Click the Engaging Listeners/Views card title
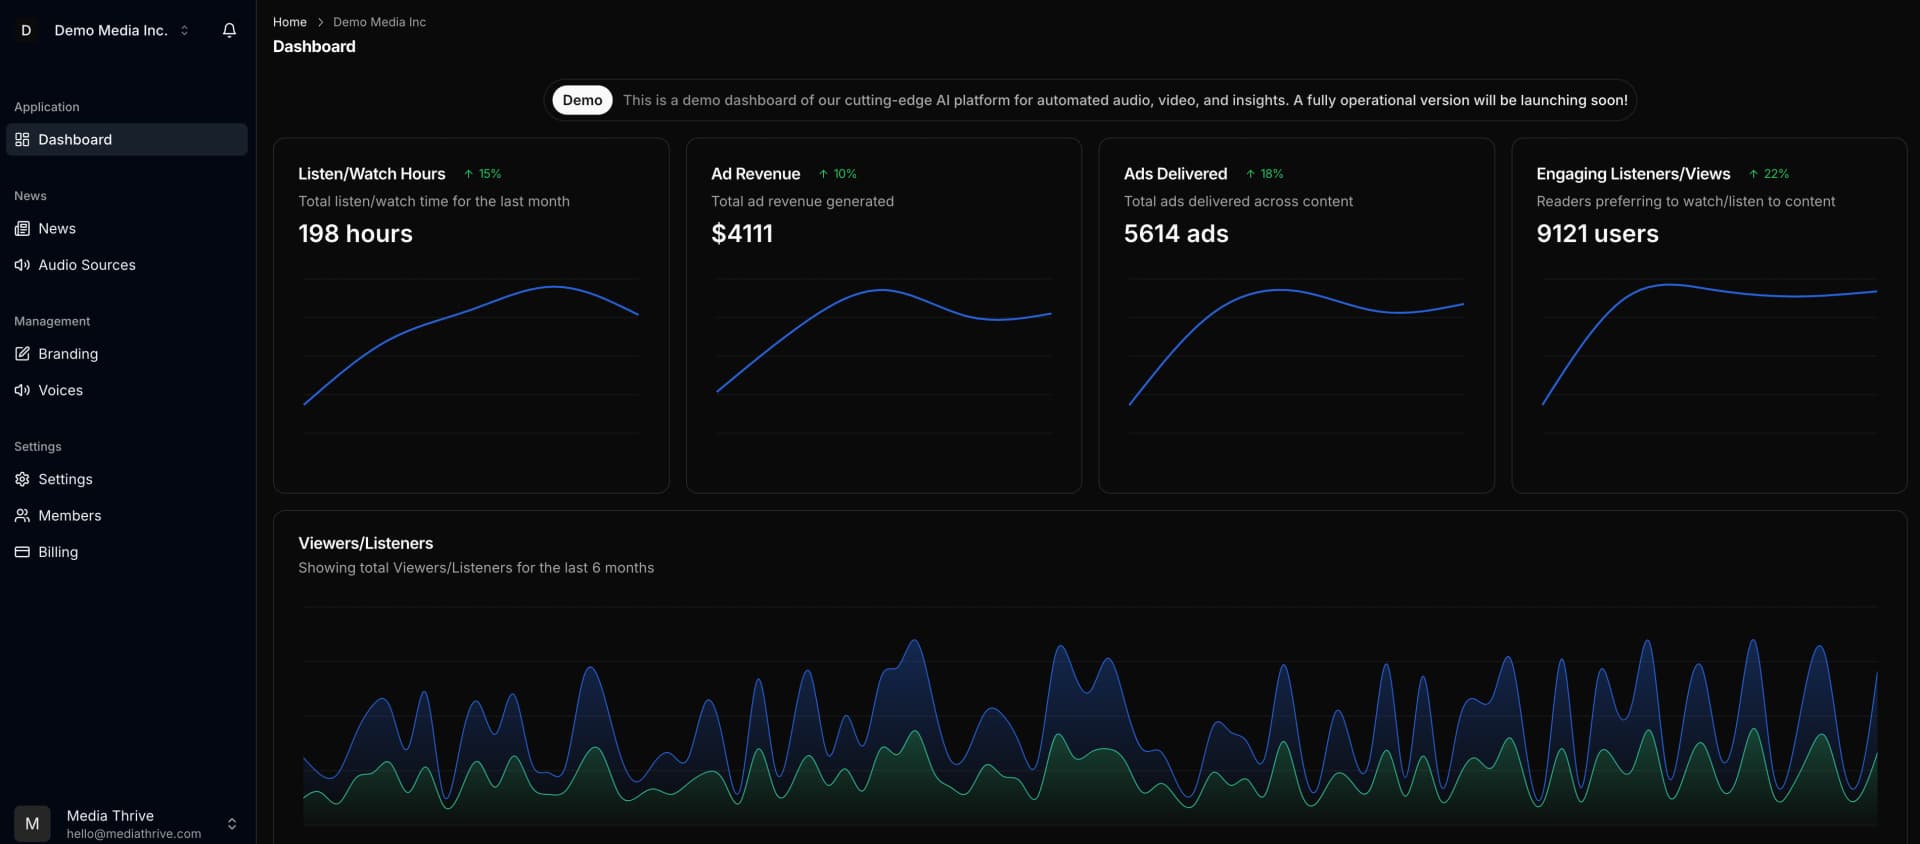This screenshot has height=844, width=1920. click(1633, 174)
